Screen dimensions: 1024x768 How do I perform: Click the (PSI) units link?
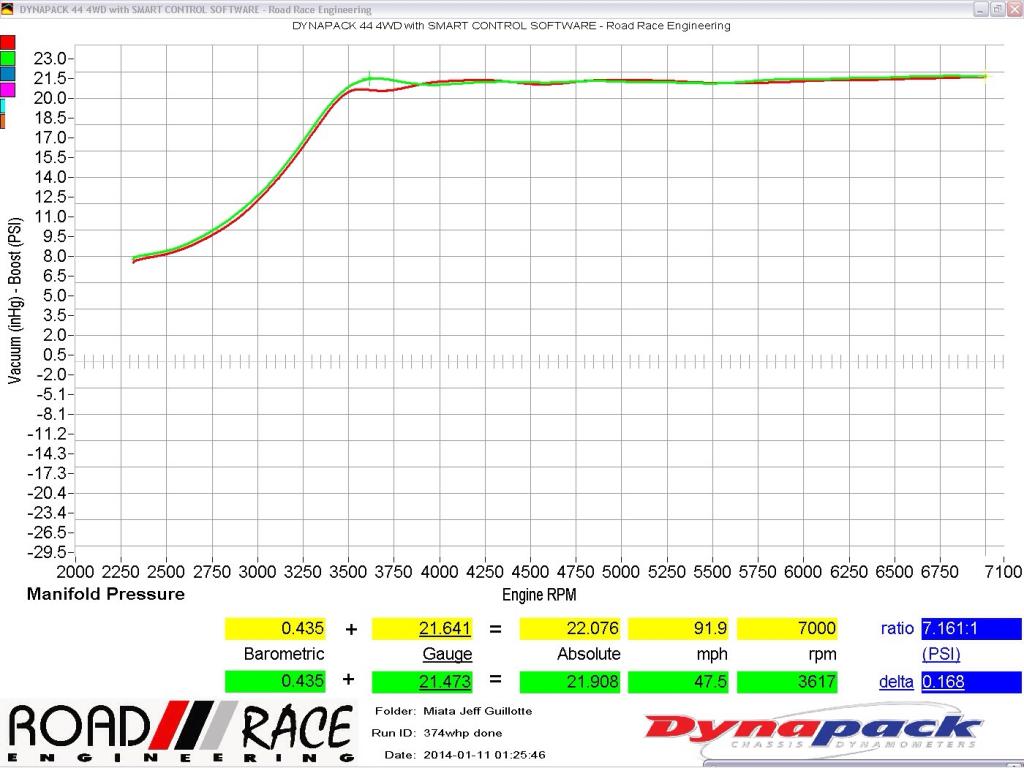(x=942, y=654)
